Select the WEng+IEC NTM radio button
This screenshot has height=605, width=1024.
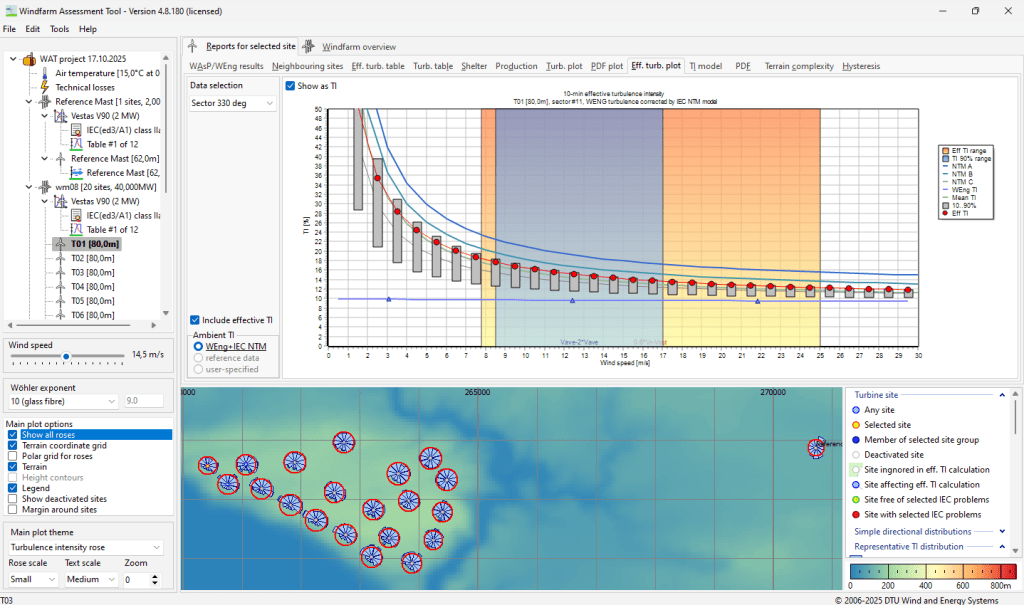click(x=197, y=346)
